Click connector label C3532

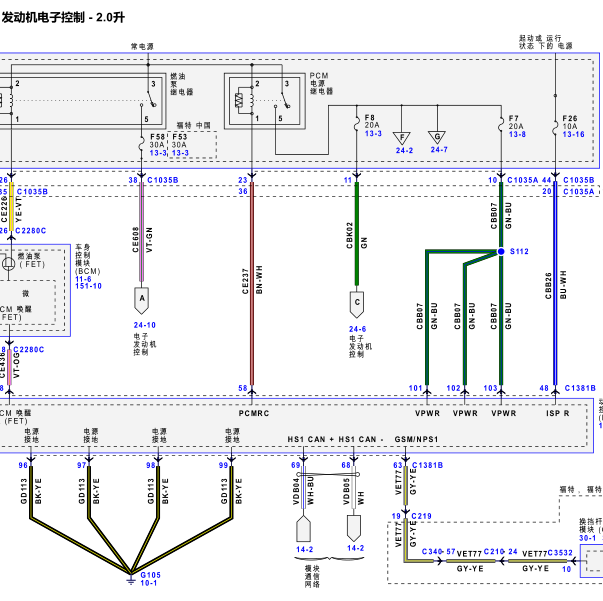pos(560,553)
